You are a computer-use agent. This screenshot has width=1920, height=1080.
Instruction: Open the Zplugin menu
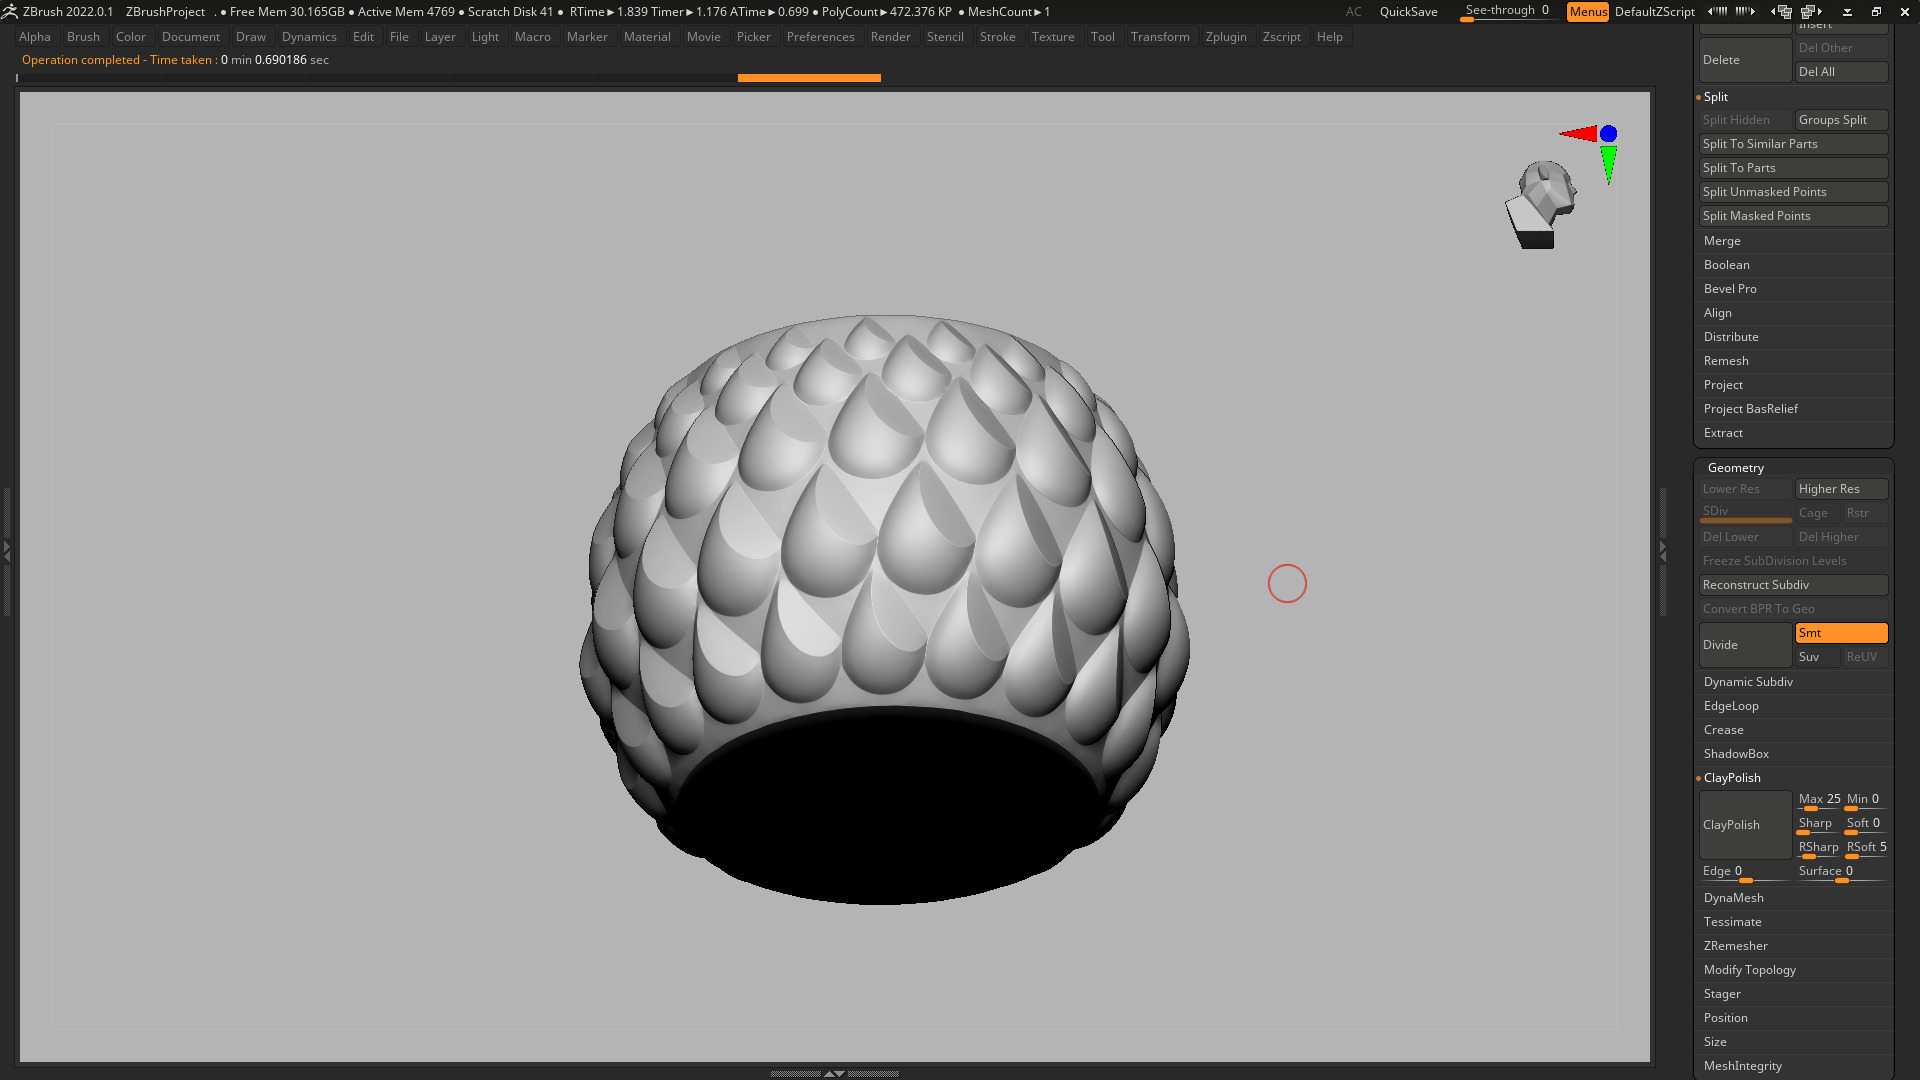1226,37
